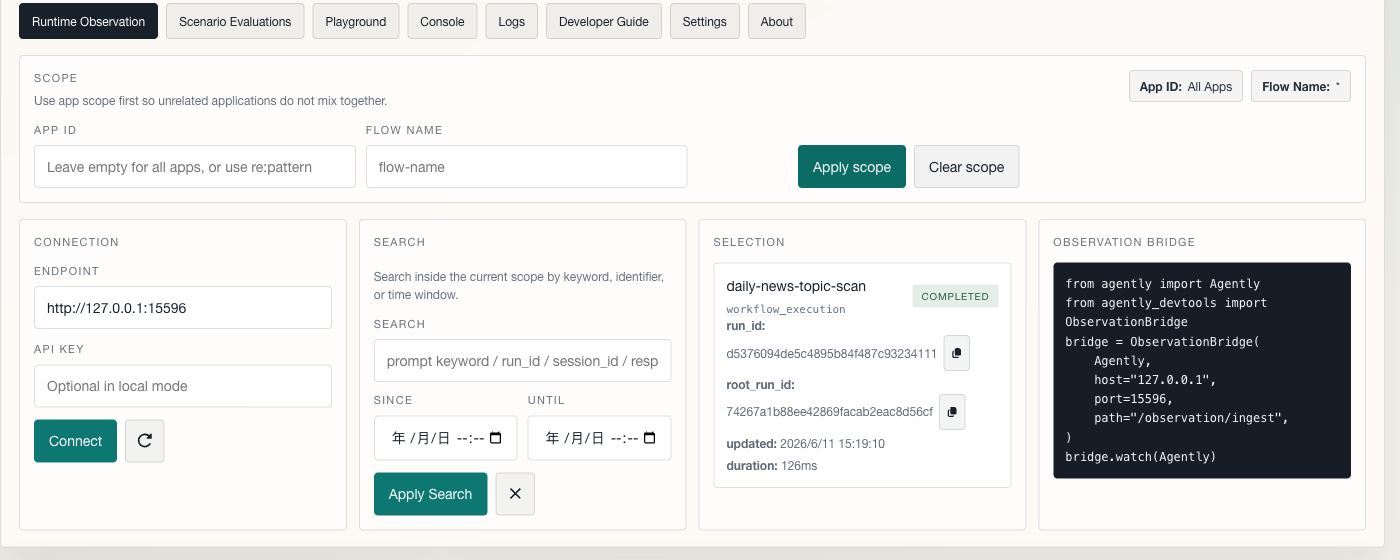Click the Since date field
Screen dimensions: 1400x560
click(x=446, y=438)
